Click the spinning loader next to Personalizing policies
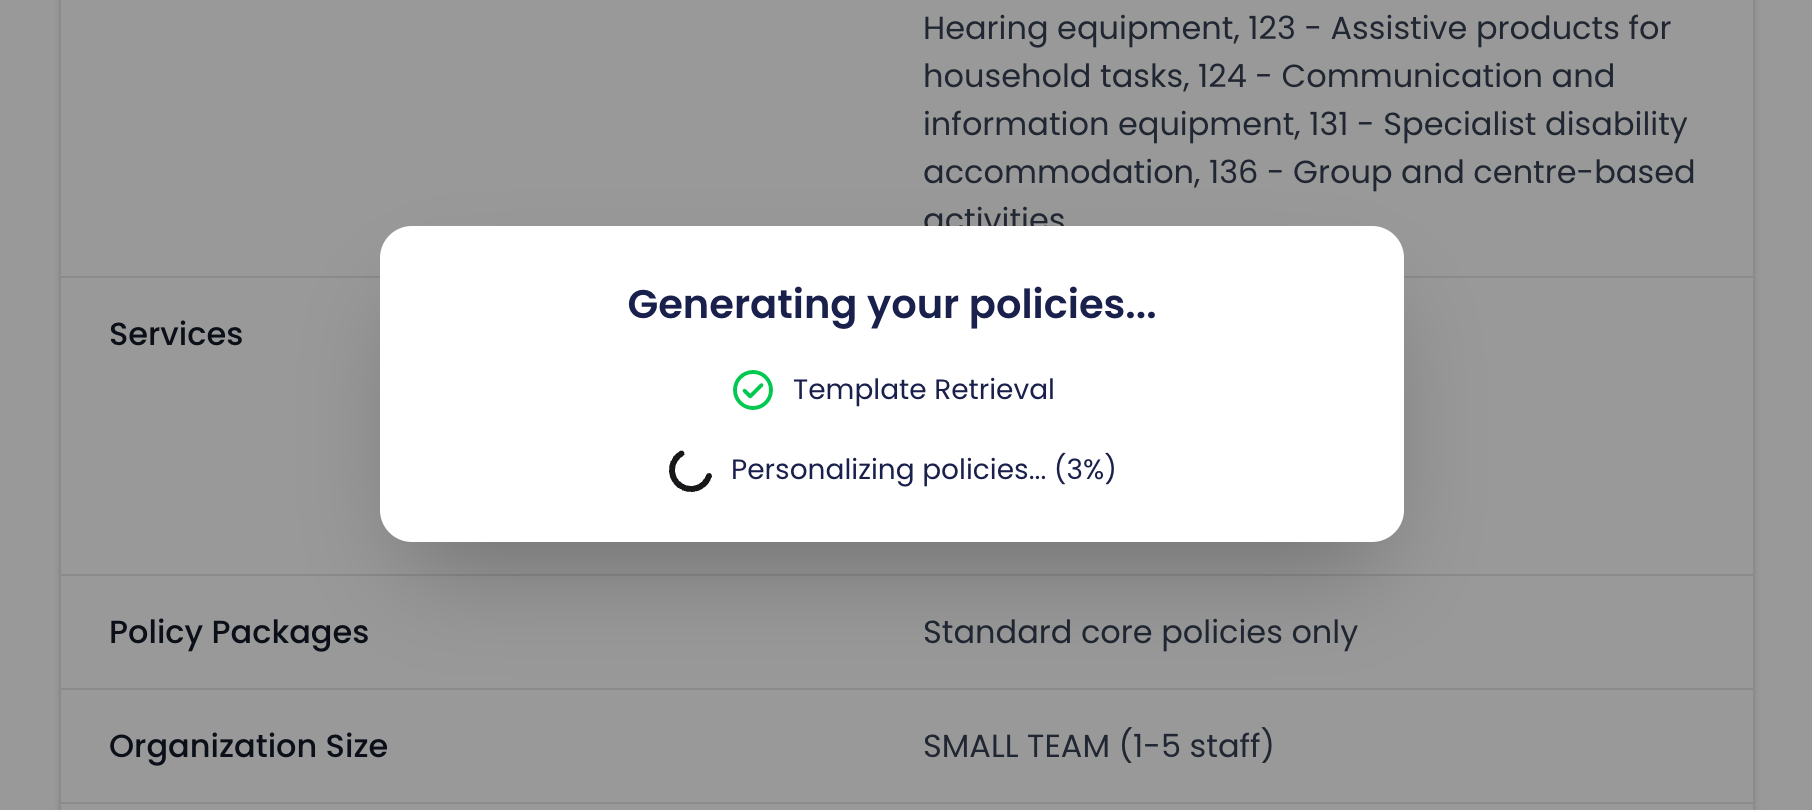Image resolution: width=1812 pixels, height=810 pixels. click(x=688, y=468)
